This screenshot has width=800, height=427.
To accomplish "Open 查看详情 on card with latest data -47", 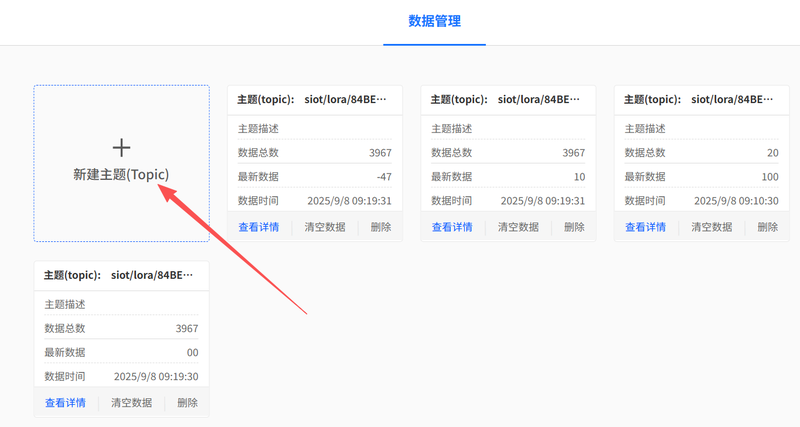I will point(258,227).
